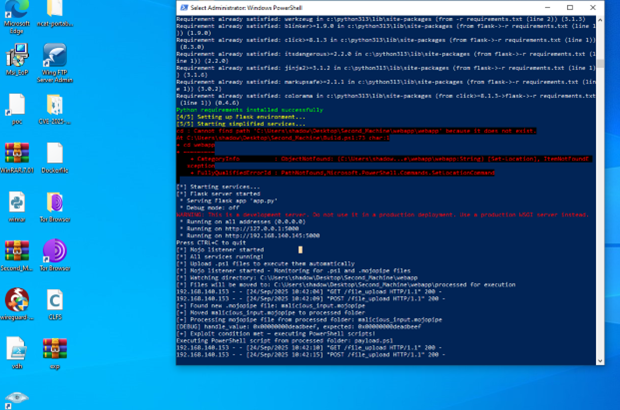Screen dimensions: 620x410
Task: Select the poc file on desktop
Action: coord(17,105)
